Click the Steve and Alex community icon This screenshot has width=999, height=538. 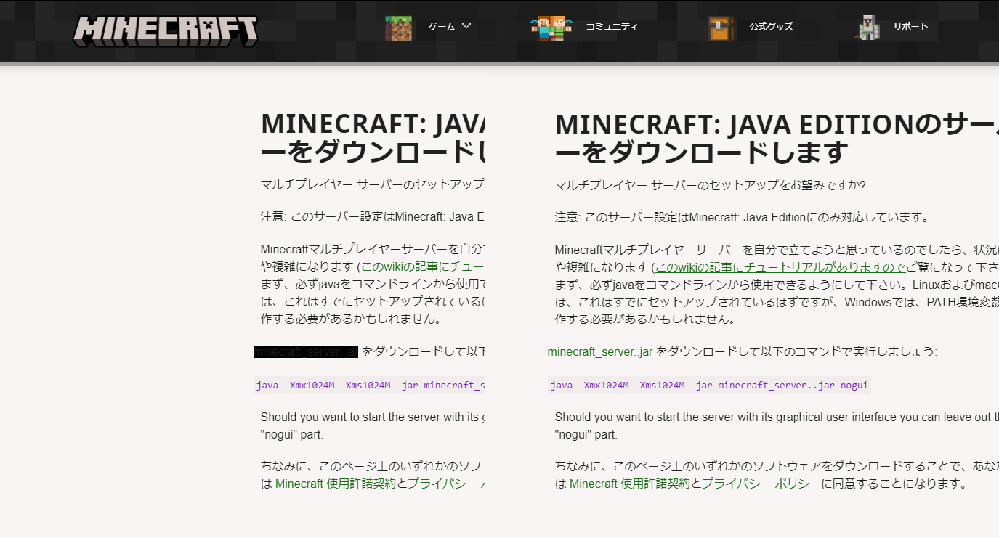(550, 27)
